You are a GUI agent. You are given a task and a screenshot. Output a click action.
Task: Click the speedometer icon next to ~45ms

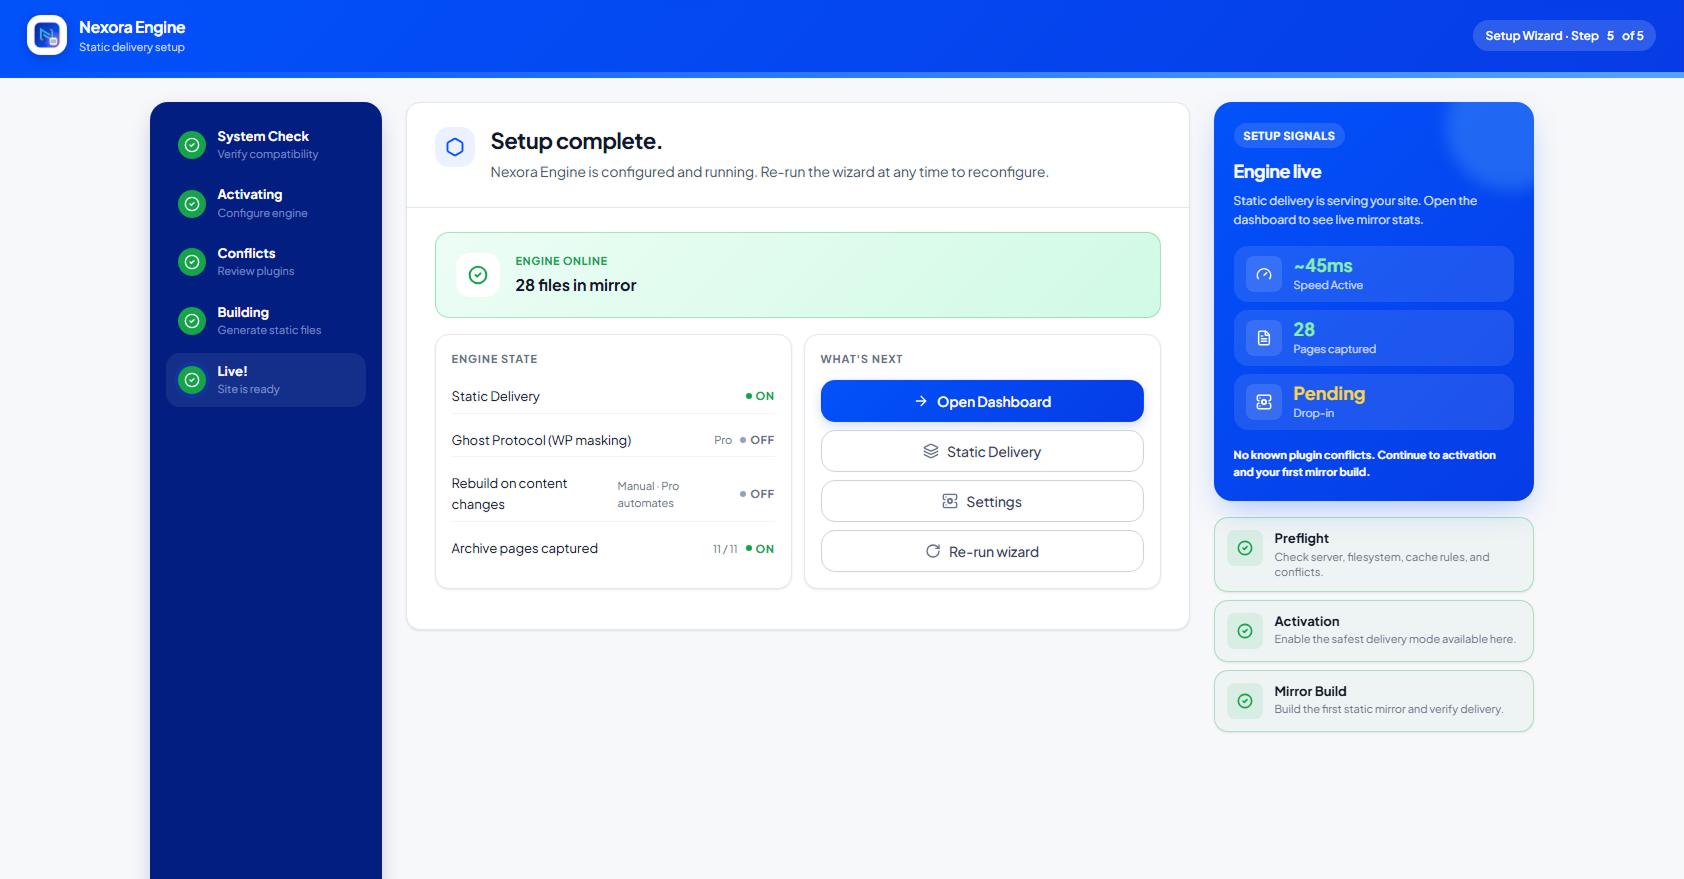tap(1264, 274)
